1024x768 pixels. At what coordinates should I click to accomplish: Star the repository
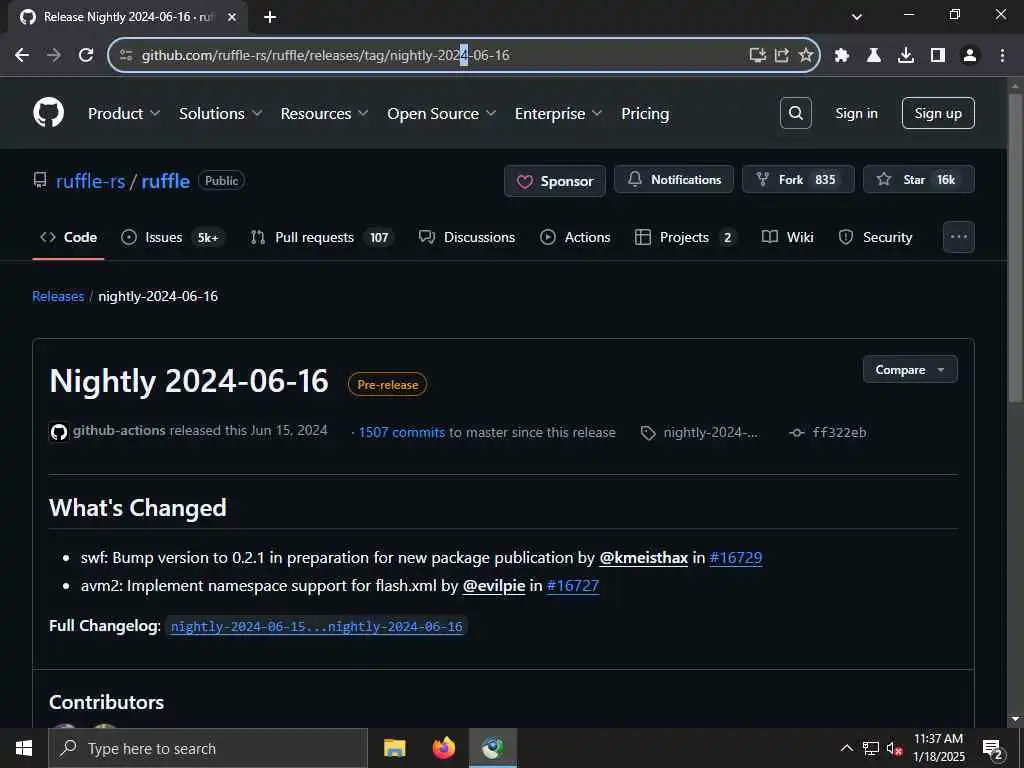tap(919, 179)
